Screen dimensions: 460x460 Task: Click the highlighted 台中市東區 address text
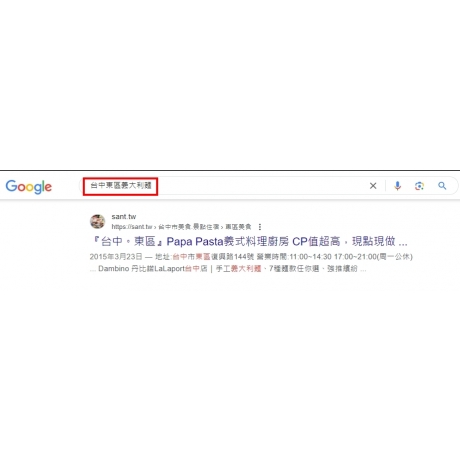coord(191,257)
